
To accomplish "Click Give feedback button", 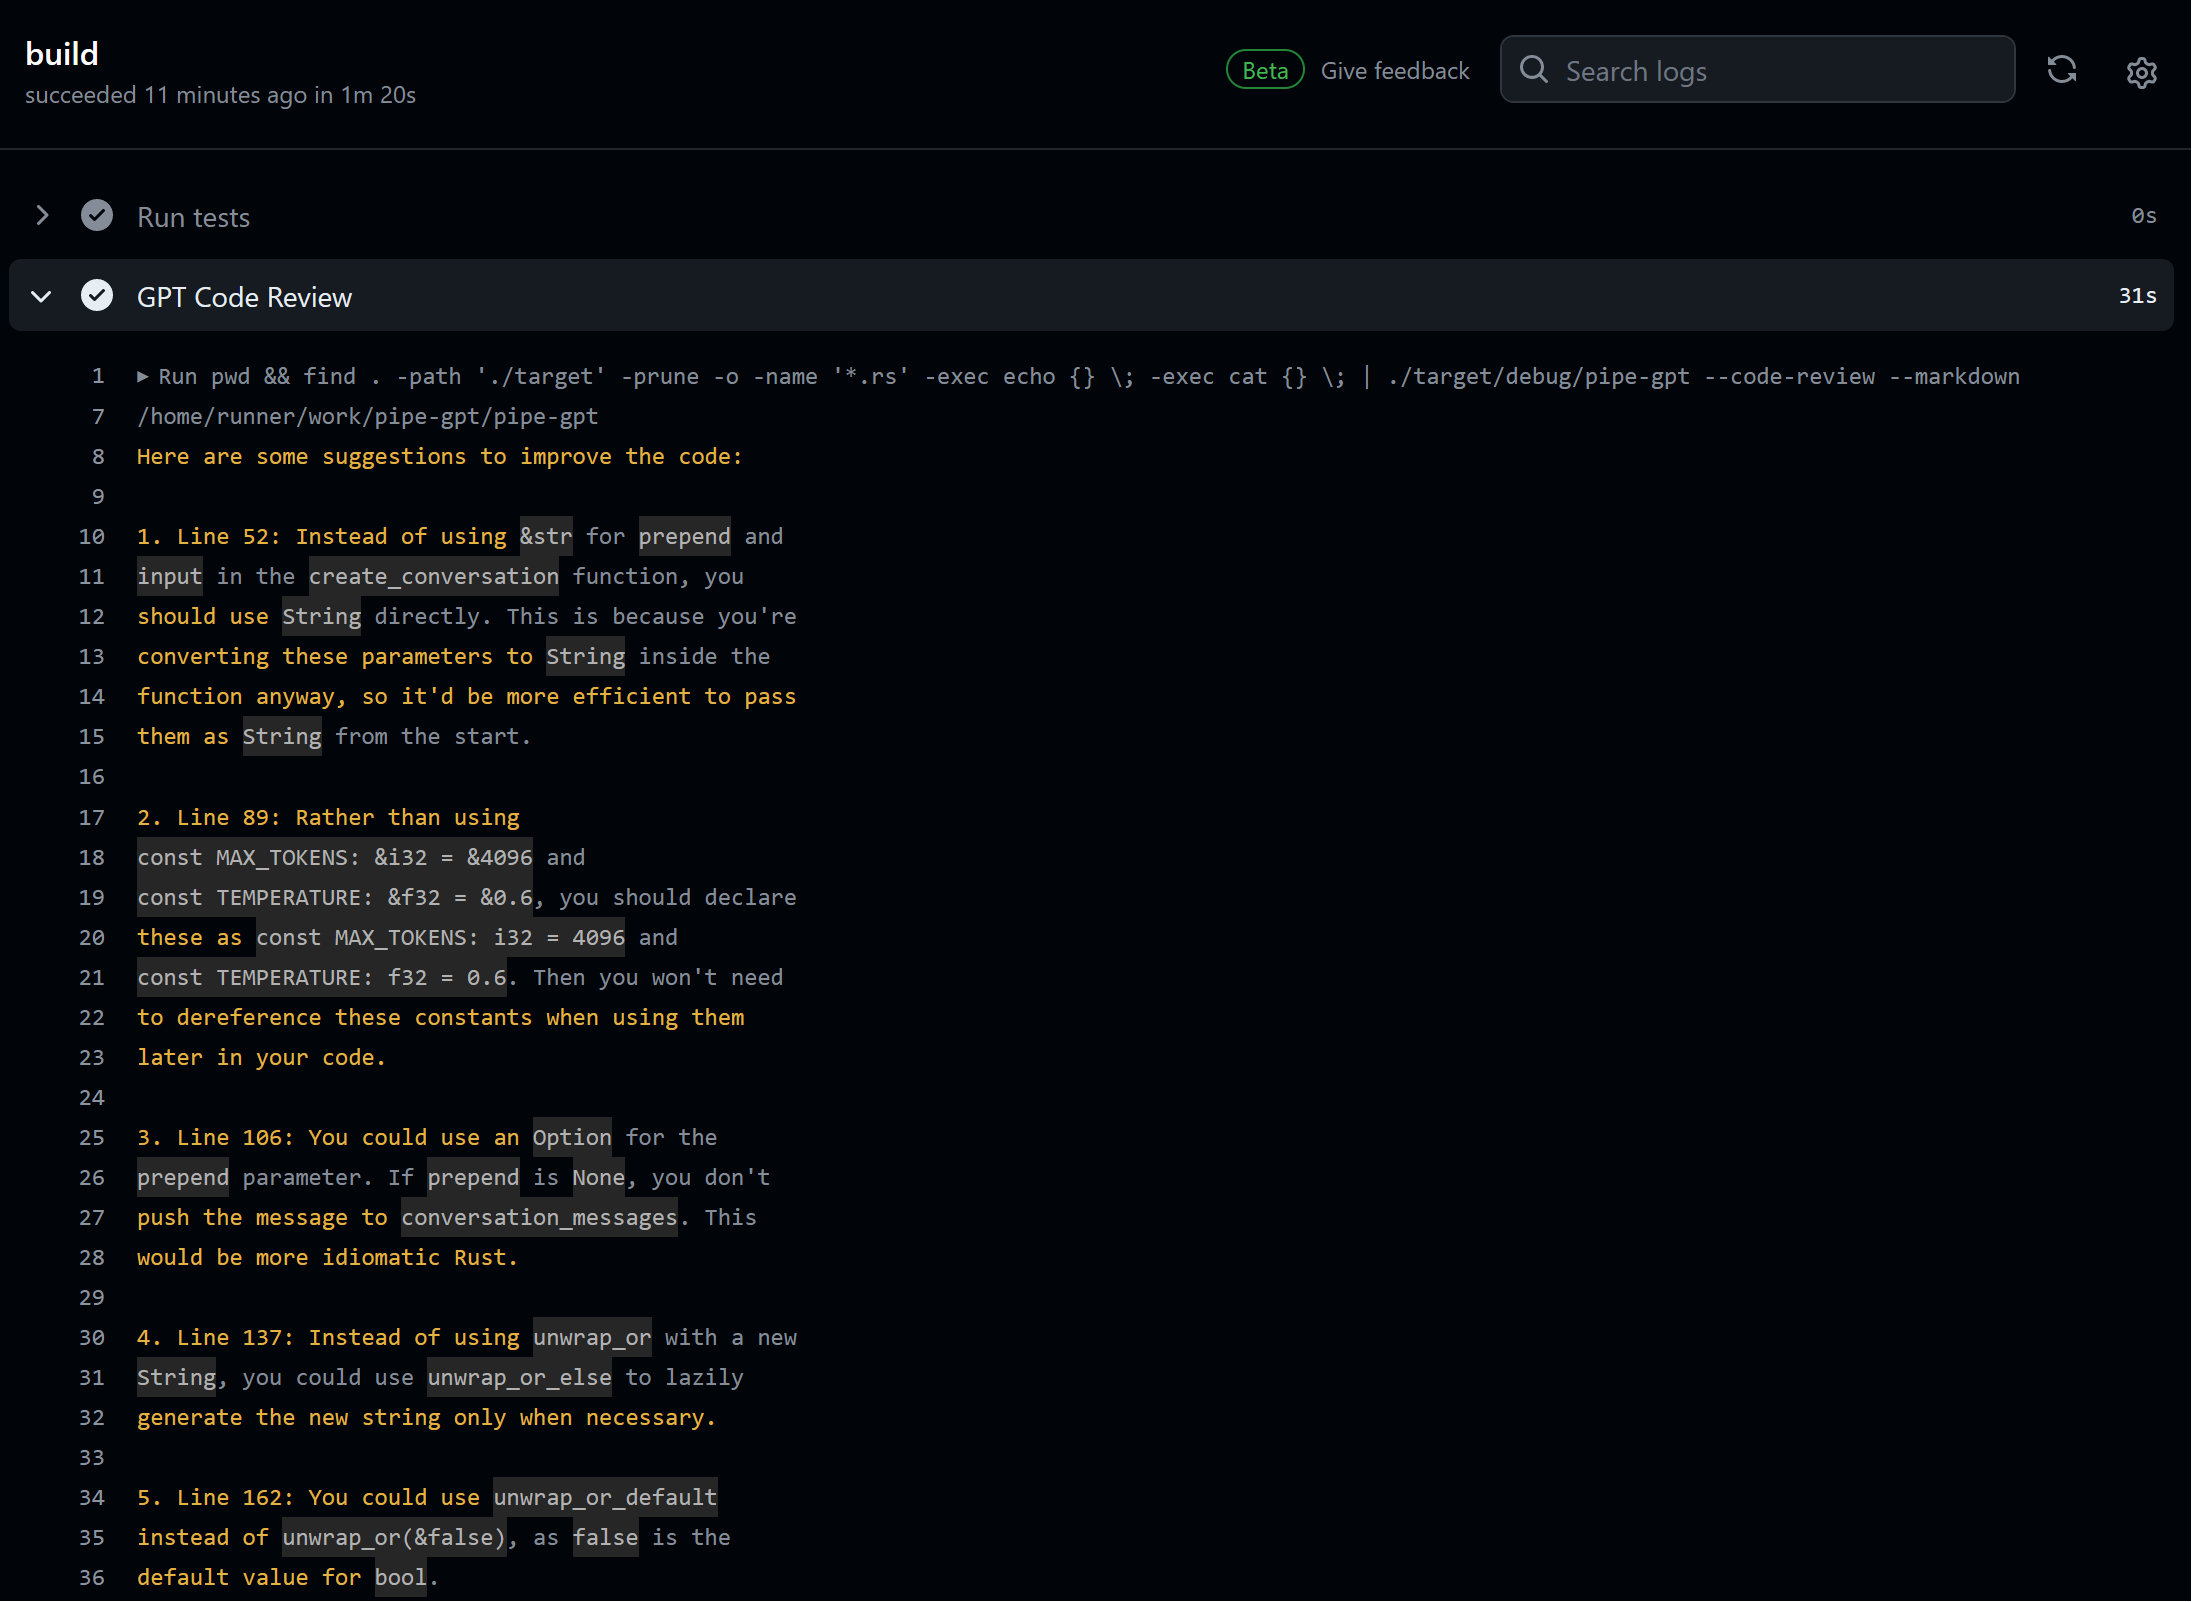I will pos(1396,70).
